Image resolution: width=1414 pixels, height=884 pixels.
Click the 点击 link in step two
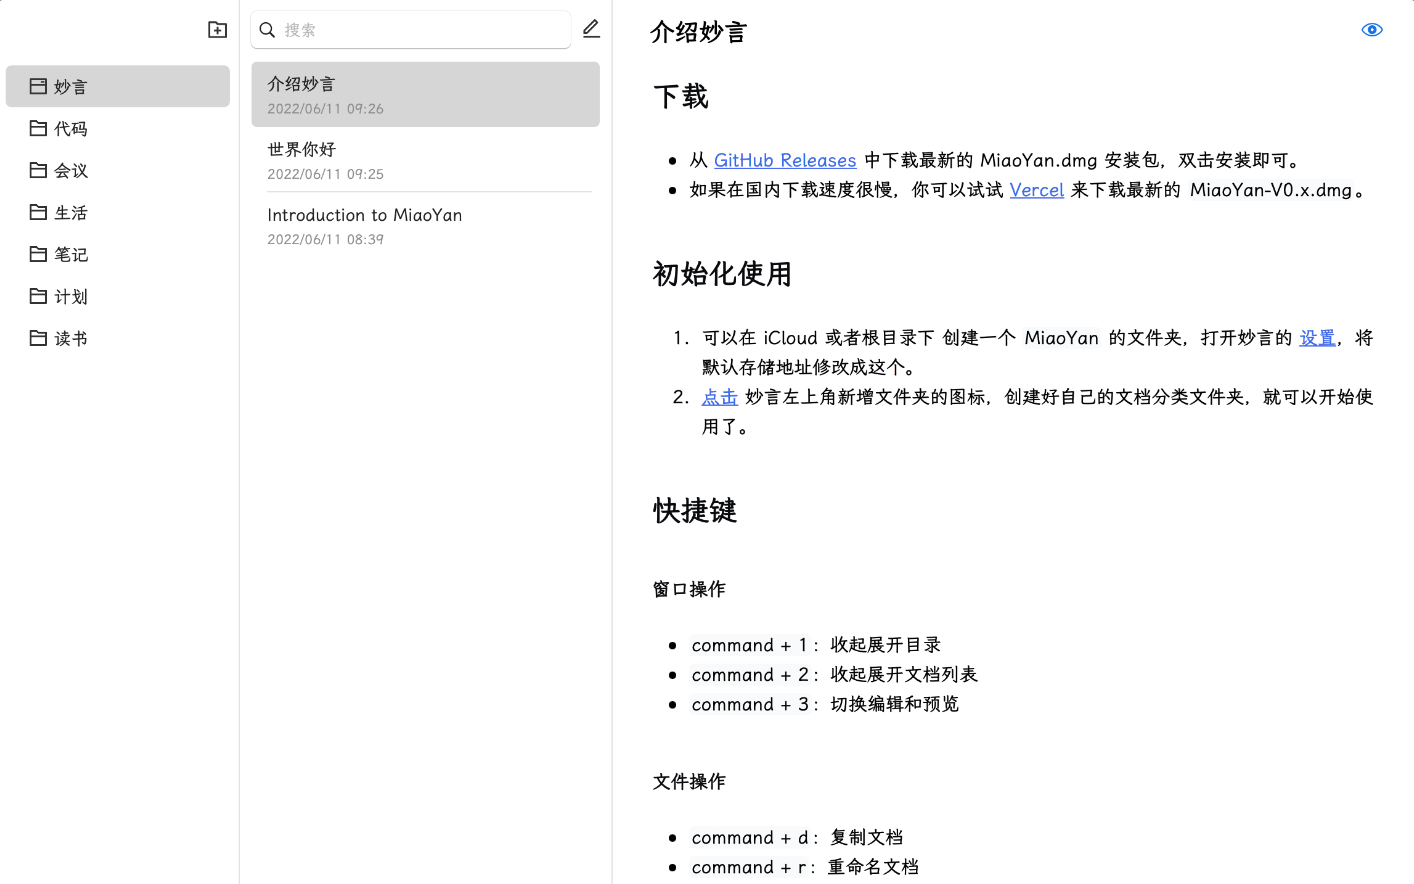pos(719,397)
